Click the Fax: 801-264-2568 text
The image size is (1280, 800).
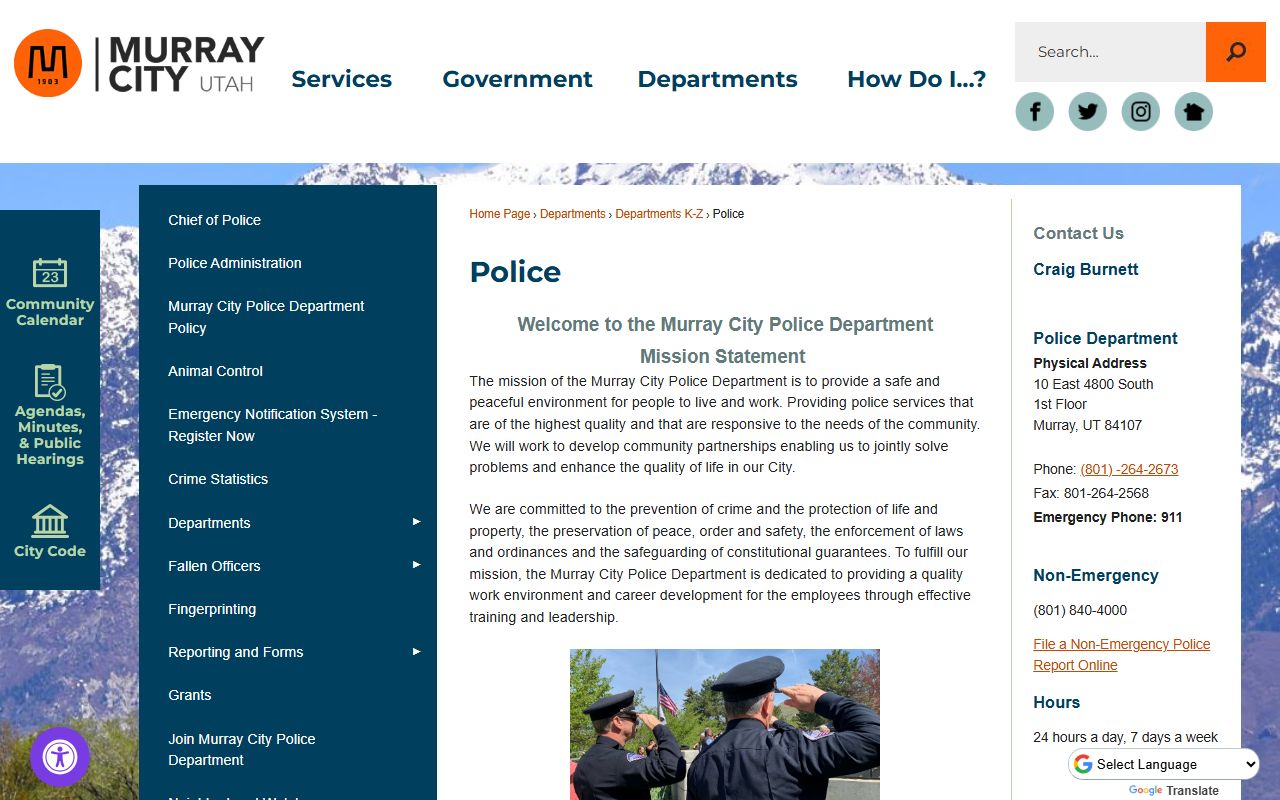pyautogui.click(x=1091, y=493)
